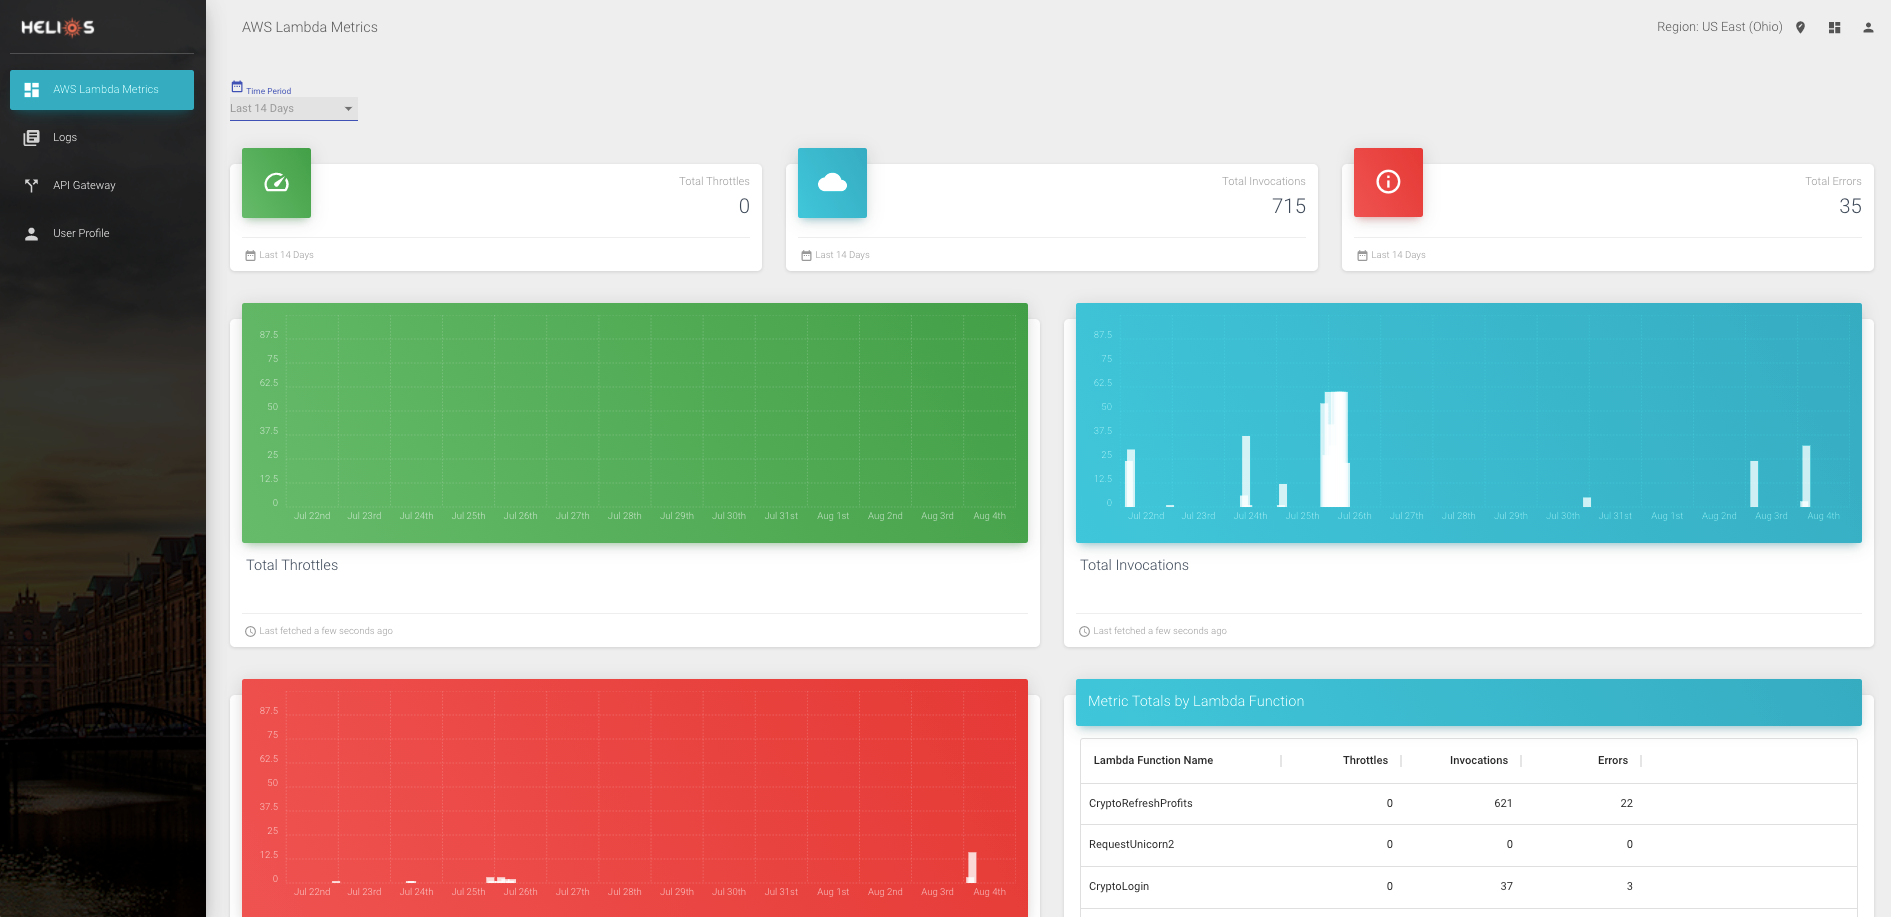Image resolution: width=1891 pixels, height=917 pixels.
Task: Open the dashboard grid icon in the header
Action: coord(1834,27)
